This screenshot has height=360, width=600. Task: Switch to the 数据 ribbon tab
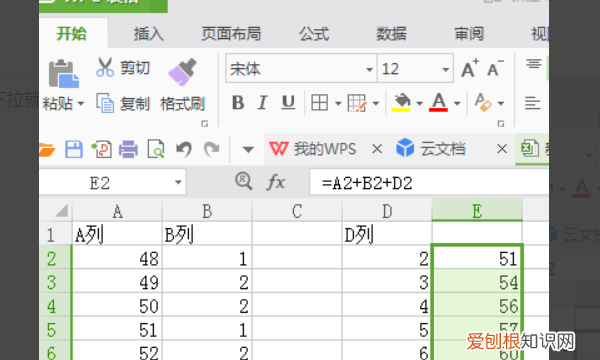click(391, 34)
